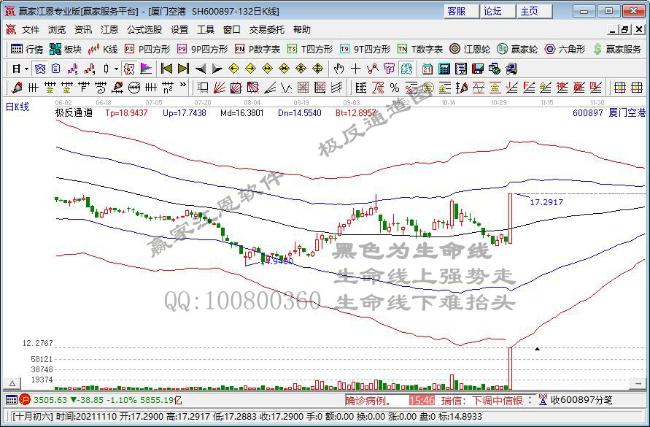The image size is (650, 427).
Task: Click the 17.2917 price annotation
Action: click(x=546, y=202)
